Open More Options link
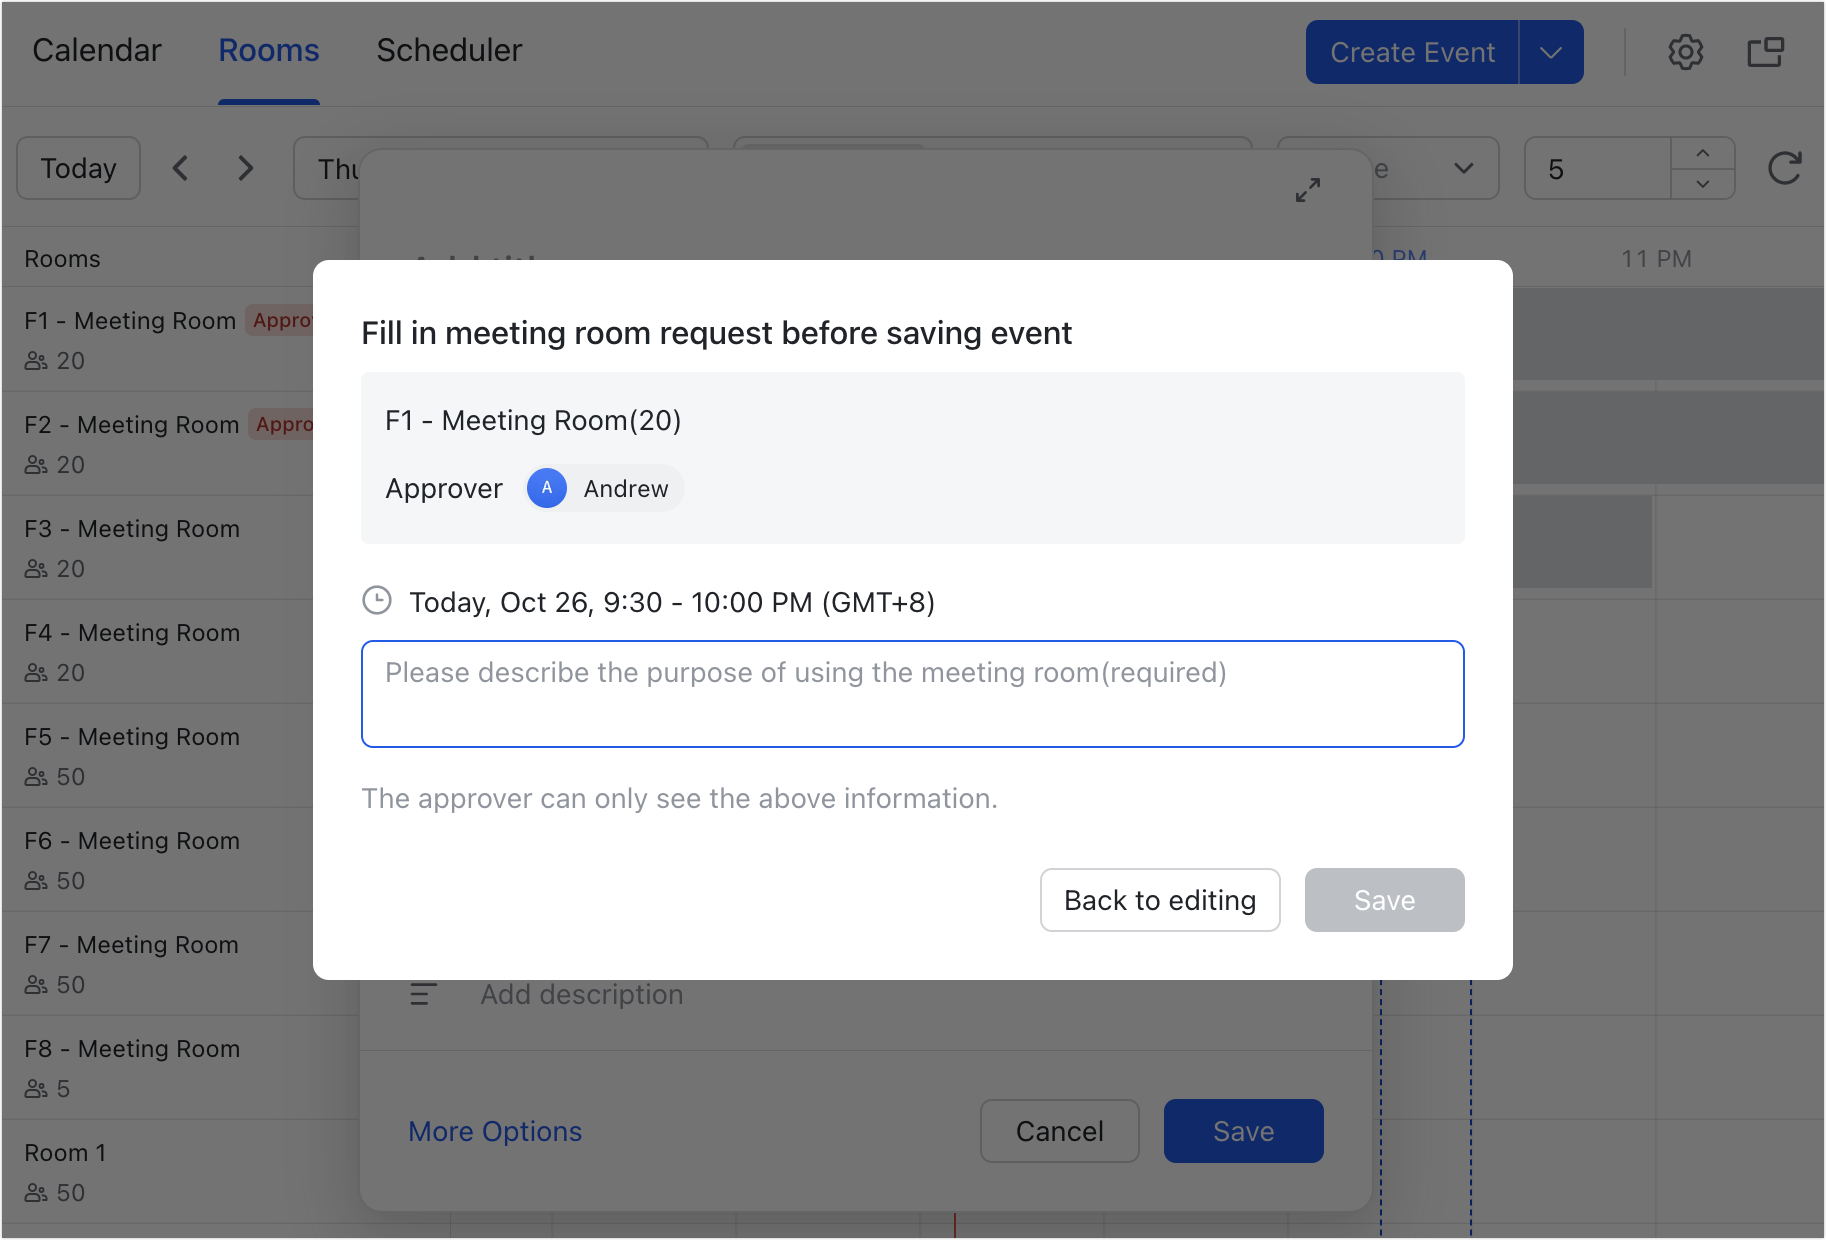This screenshot has height=1240, width=1826. (x=495, y=1131)
